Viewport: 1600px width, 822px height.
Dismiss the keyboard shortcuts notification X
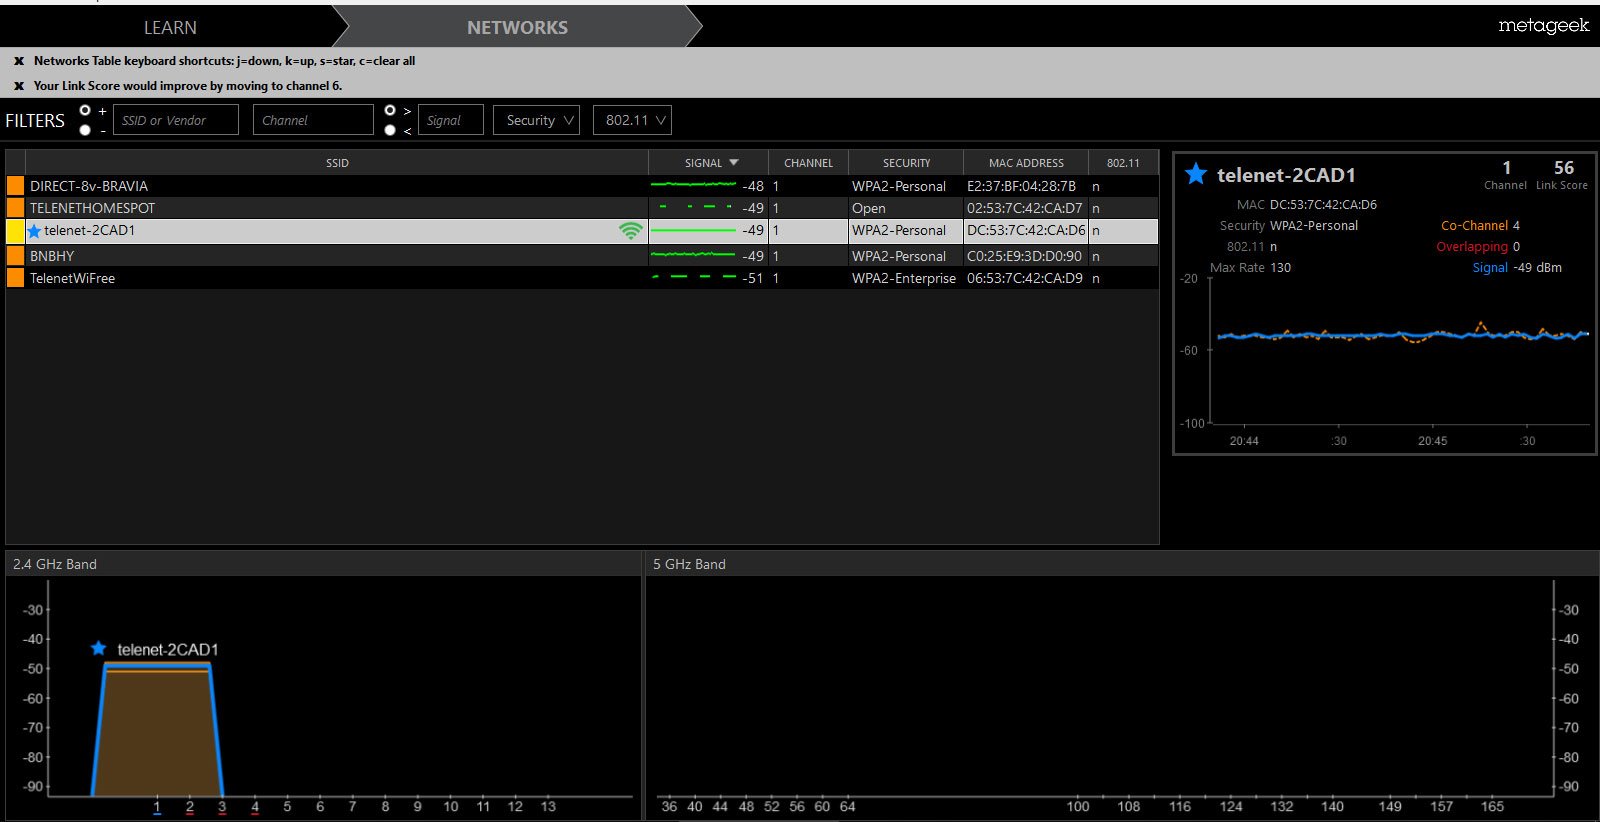point(19,61)
